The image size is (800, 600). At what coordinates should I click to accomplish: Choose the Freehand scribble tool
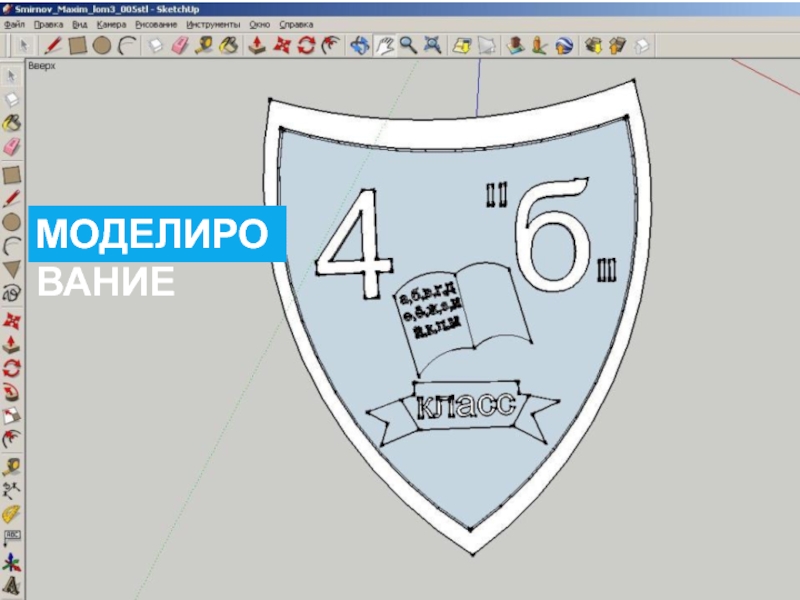coord(12,293)
